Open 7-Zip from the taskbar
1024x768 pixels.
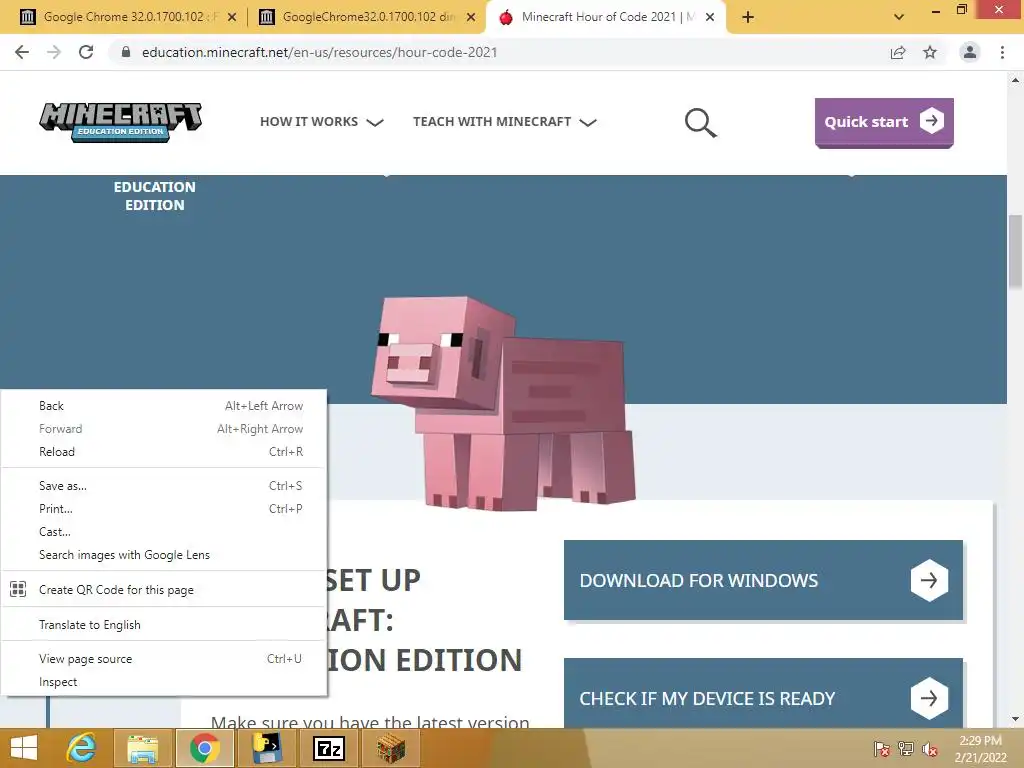point(328,748)
